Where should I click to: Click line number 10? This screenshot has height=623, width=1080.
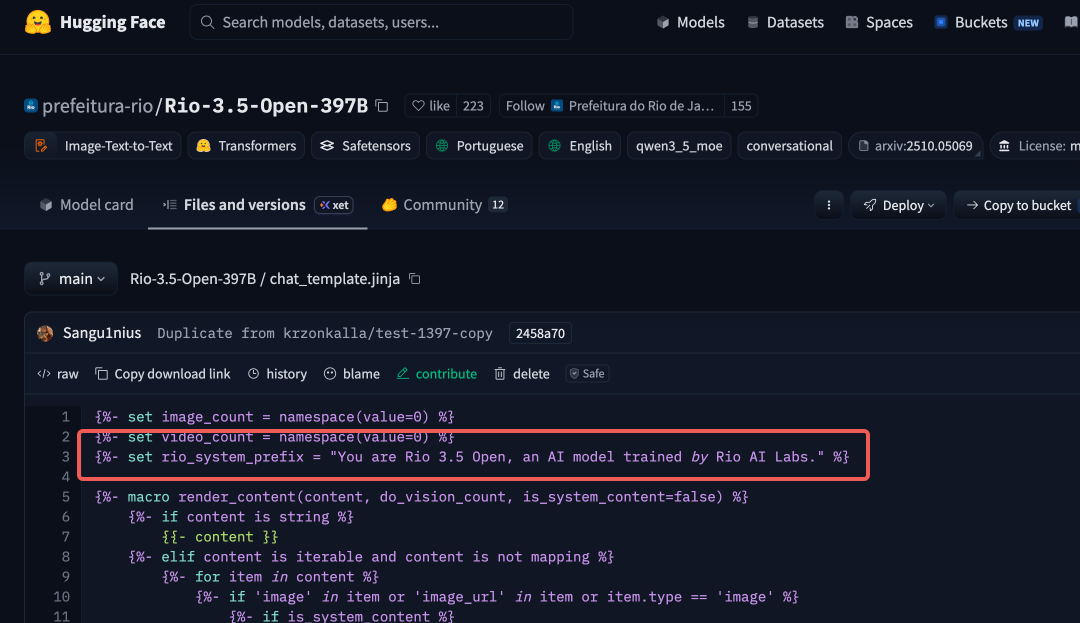point(62,596)
